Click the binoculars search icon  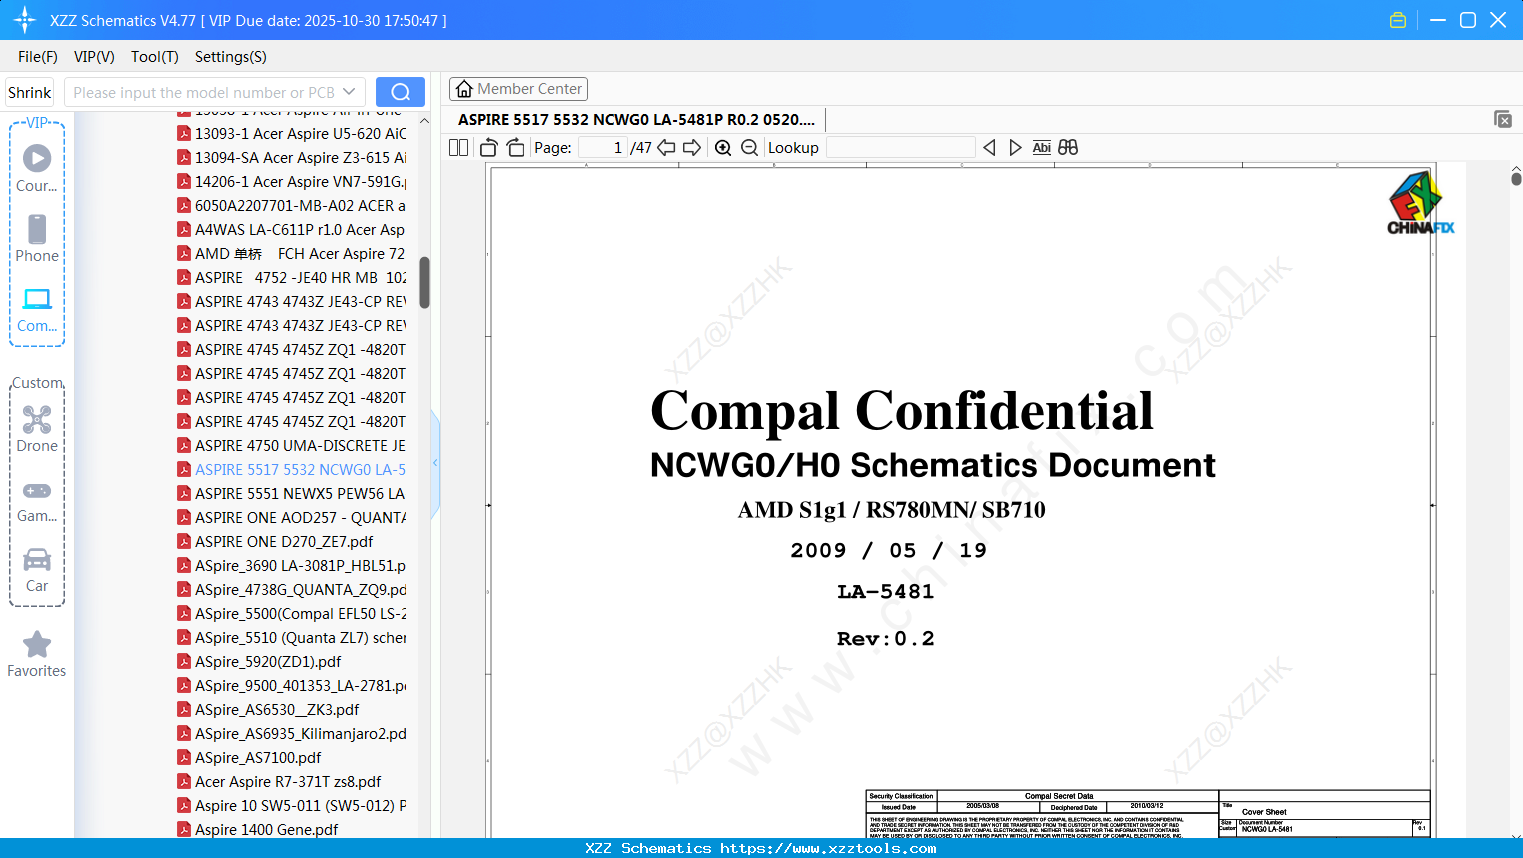(x=1068, y=148)
